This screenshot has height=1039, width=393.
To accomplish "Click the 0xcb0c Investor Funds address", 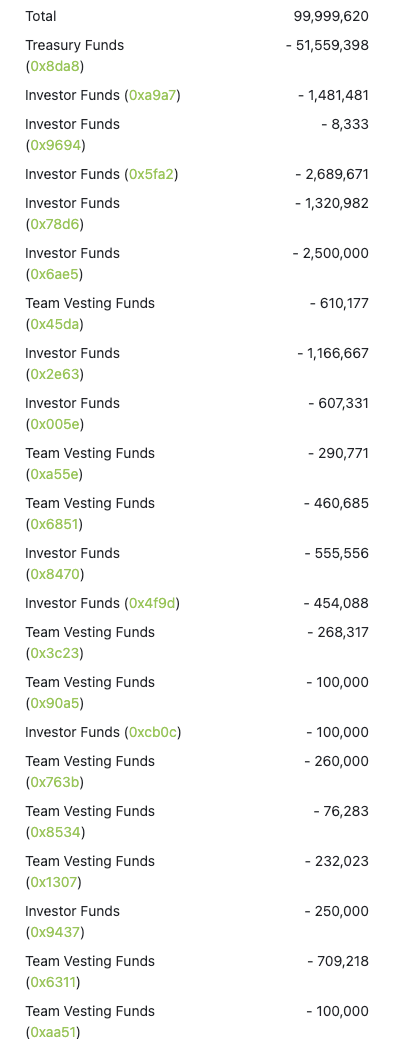I will pyautogui.click(x=153, y=732).
